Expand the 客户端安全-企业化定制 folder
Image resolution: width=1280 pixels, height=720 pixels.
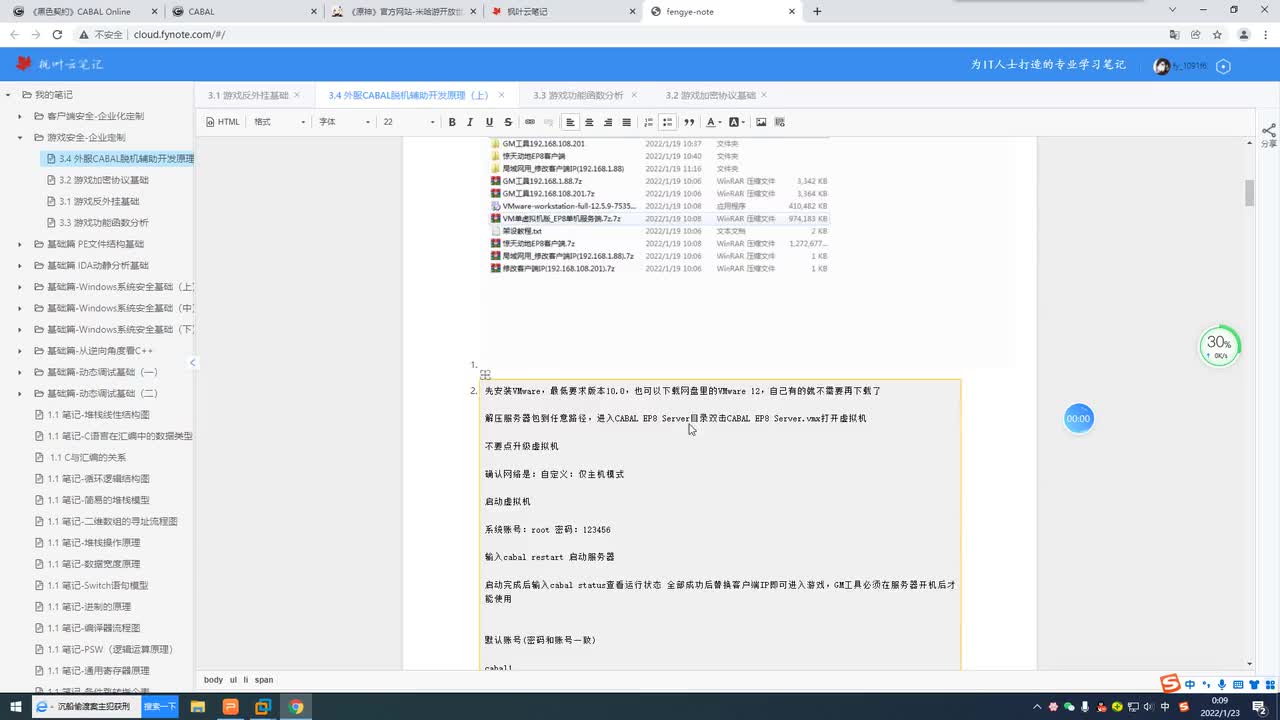click(20, 116)
